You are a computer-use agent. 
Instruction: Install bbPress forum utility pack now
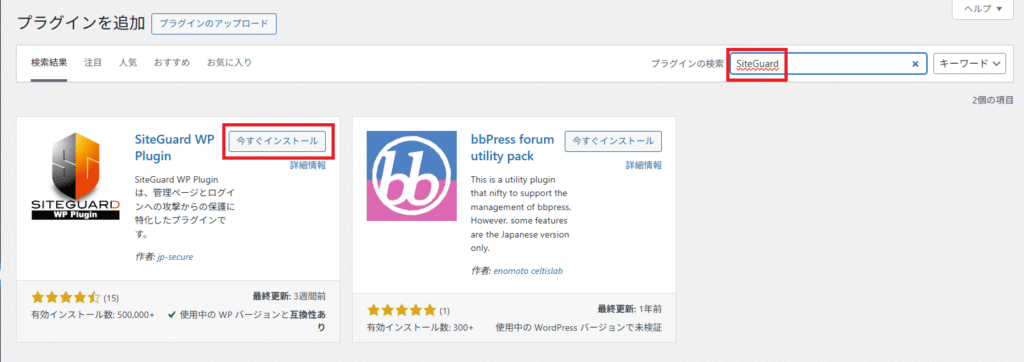point(613,140)
